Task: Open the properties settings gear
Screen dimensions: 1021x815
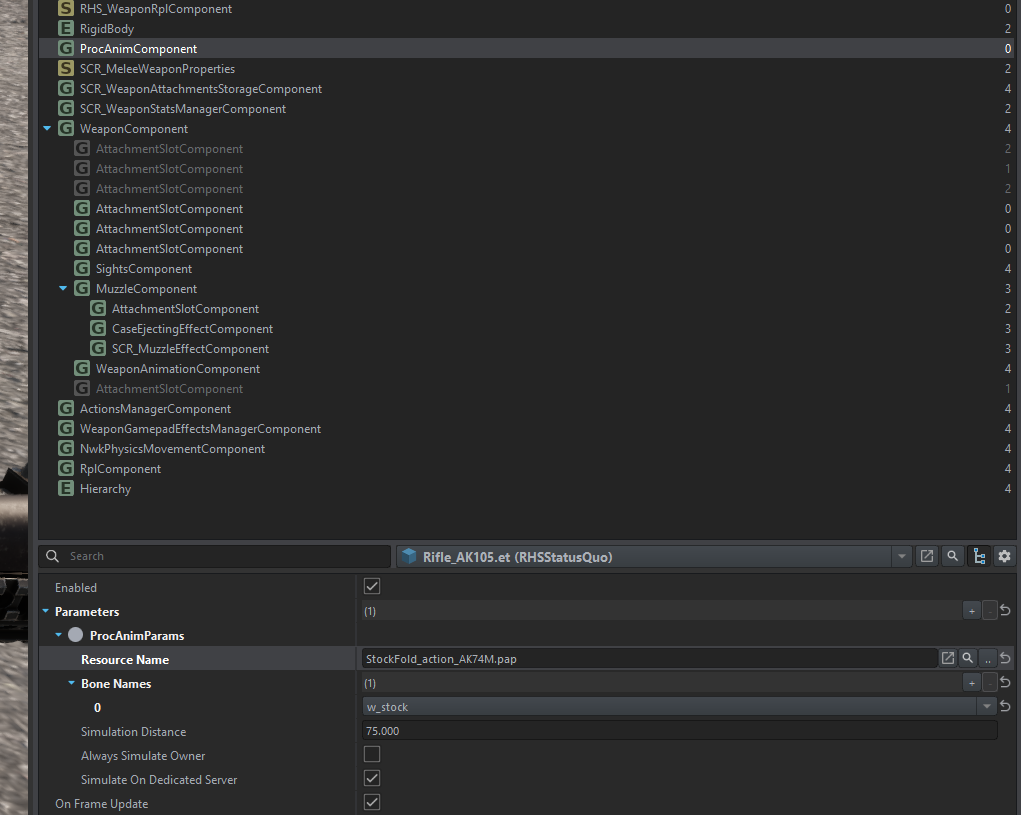Action: pos(1005,556)
